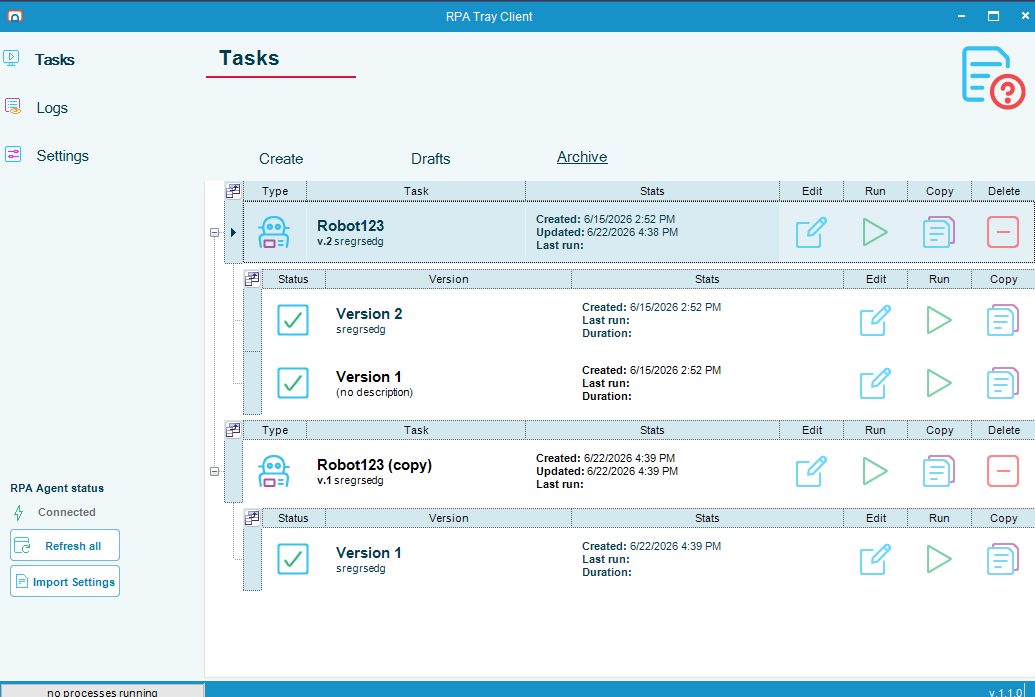Select the Version 2 row label
This screenshot has height=697, width=1035.
click(x=369, y=314)
